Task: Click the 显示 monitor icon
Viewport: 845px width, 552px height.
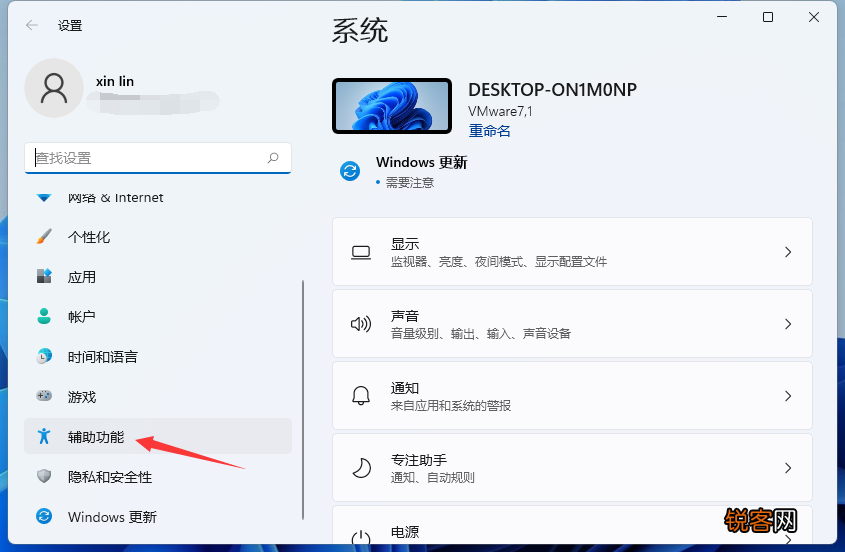Action: pyautogui.click(x=361, y=252)
